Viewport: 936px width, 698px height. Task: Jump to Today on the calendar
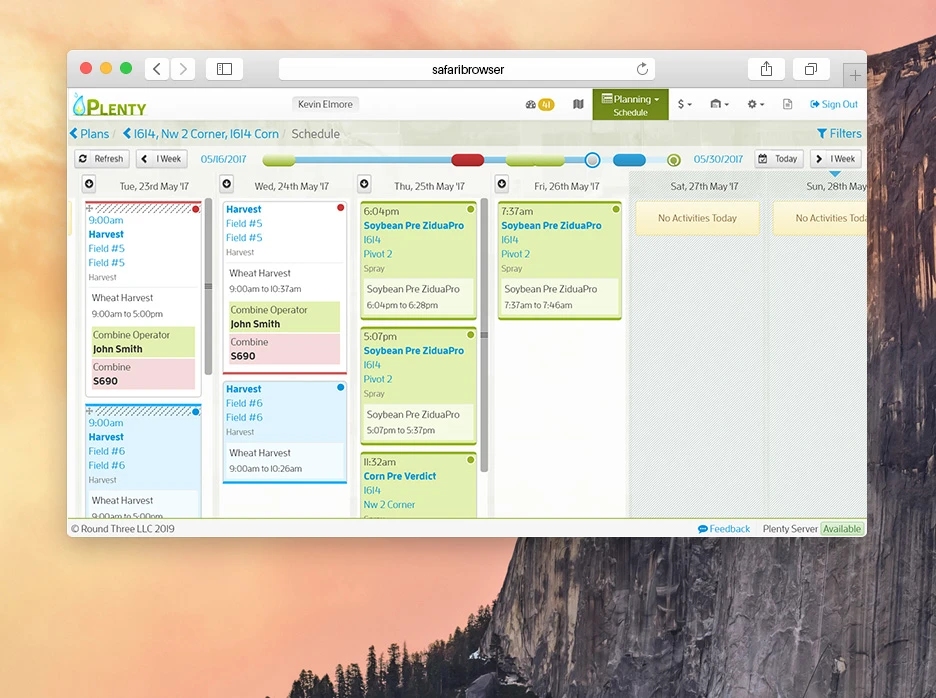coord(778,159)
